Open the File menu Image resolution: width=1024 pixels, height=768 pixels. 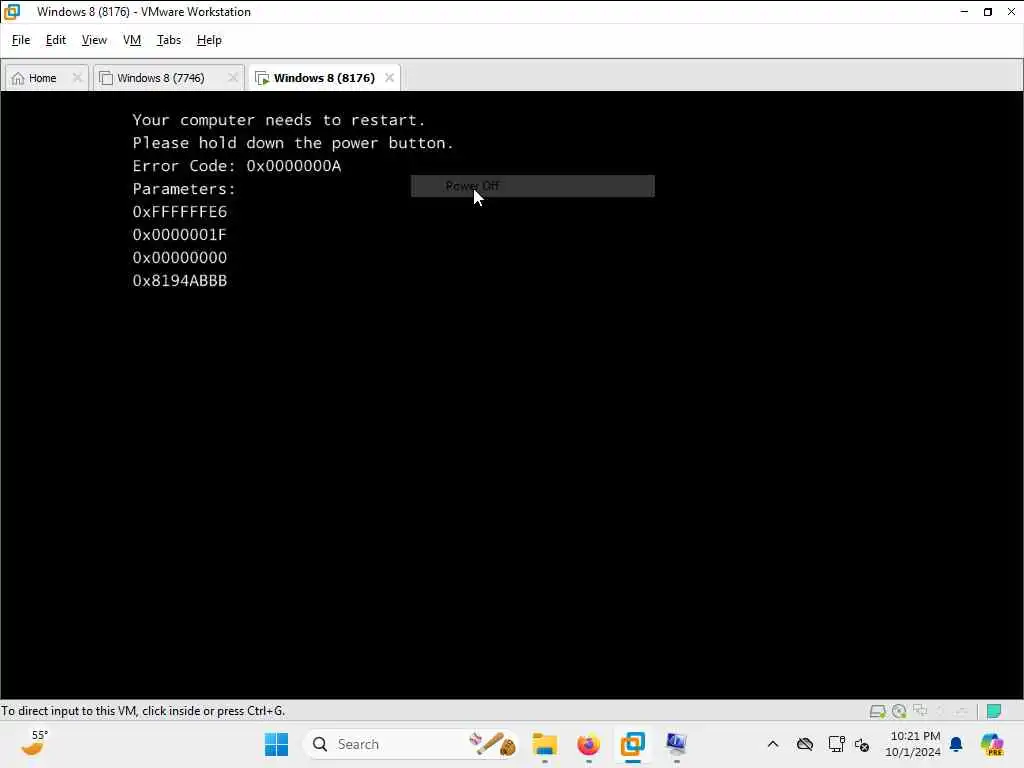[x=21, y=40]
